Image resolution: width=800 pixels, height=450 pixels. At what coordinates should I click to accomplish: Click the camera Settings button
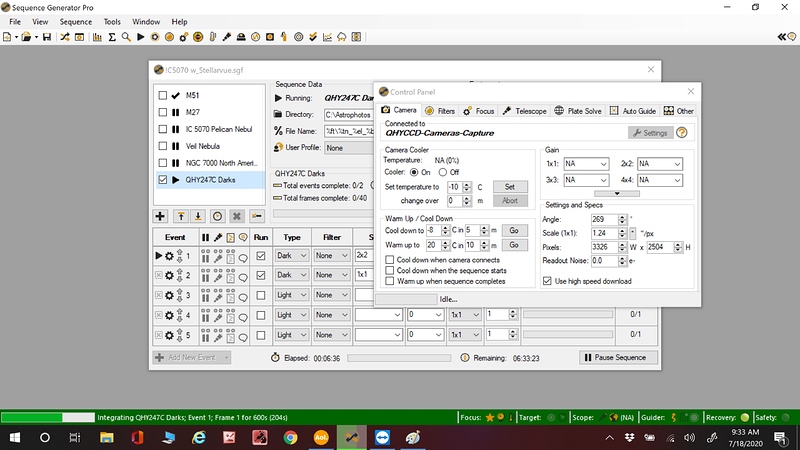(651, 133)
